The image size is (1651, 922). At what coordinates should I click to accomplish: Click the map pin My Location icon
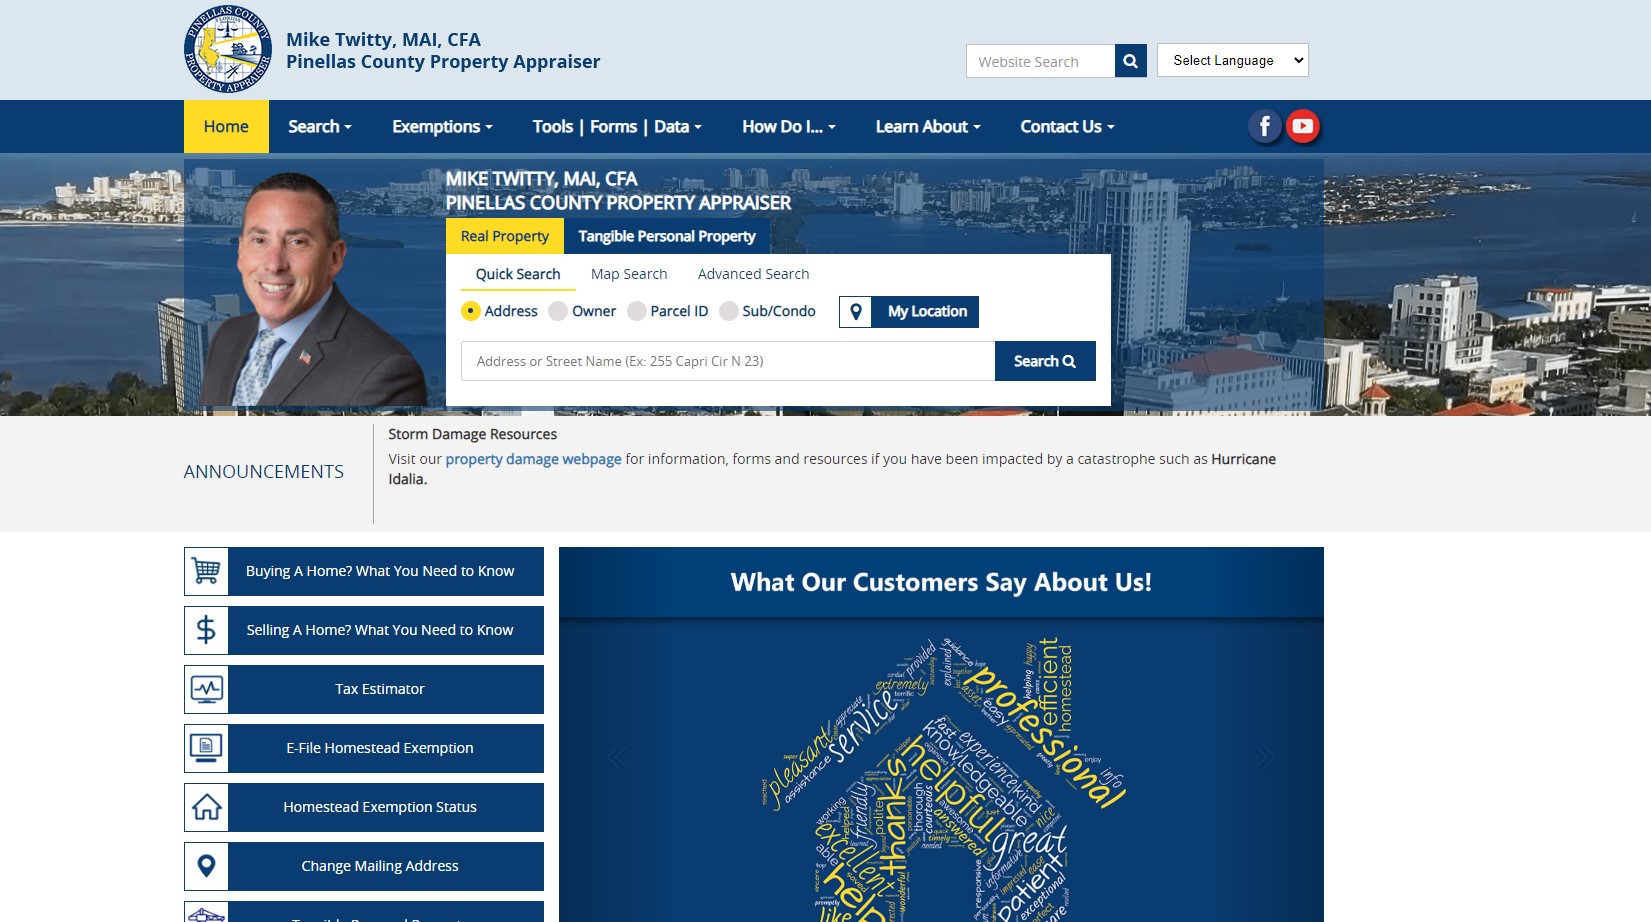(x=856, y=312)
